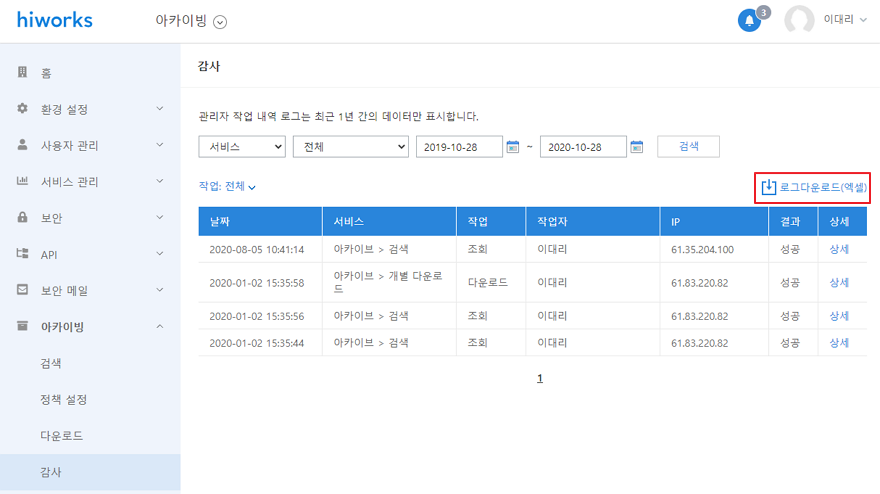880x494 pixels.
Task: Open the 서비스 select box
Action: (x=242, y=147)
